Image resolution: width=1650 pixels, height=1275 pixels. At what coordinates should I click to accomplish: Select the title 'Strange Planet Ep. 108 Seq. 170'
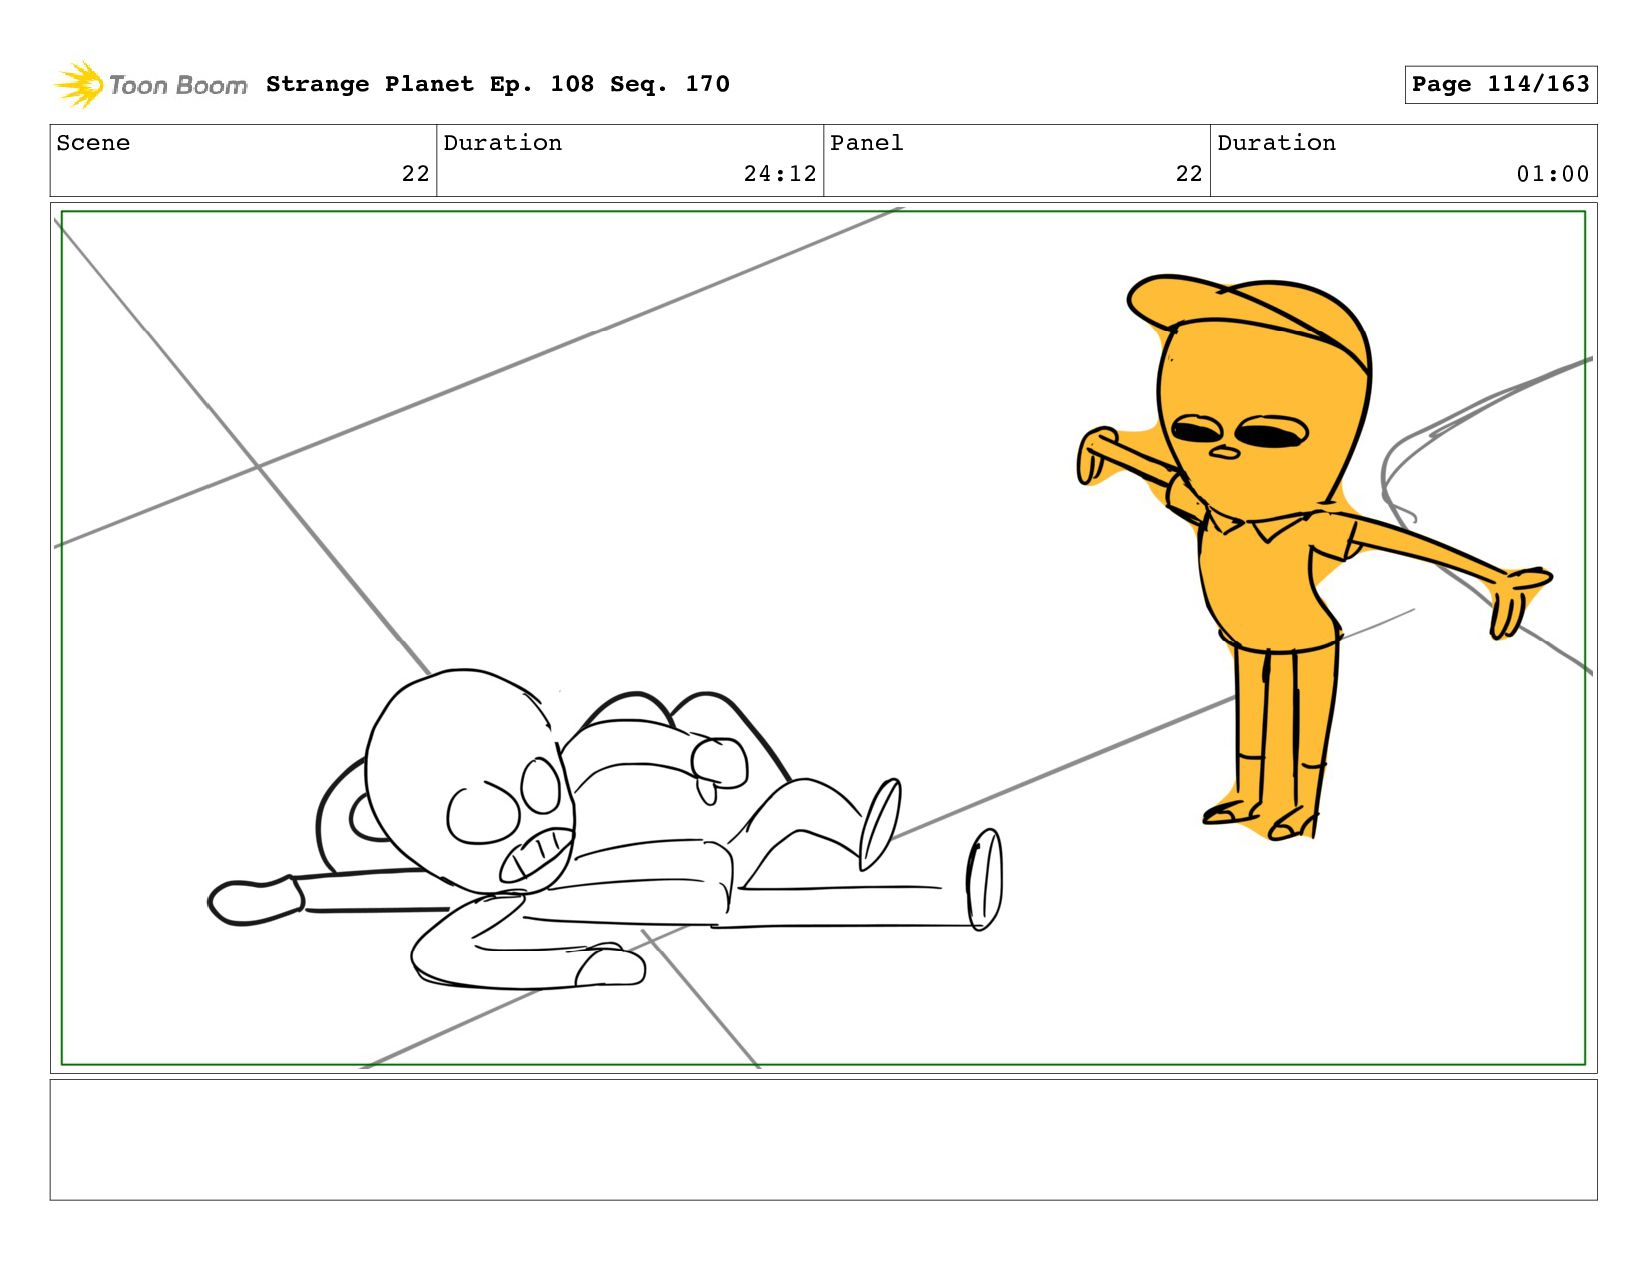pyautogui.click(x=498, y=84)
